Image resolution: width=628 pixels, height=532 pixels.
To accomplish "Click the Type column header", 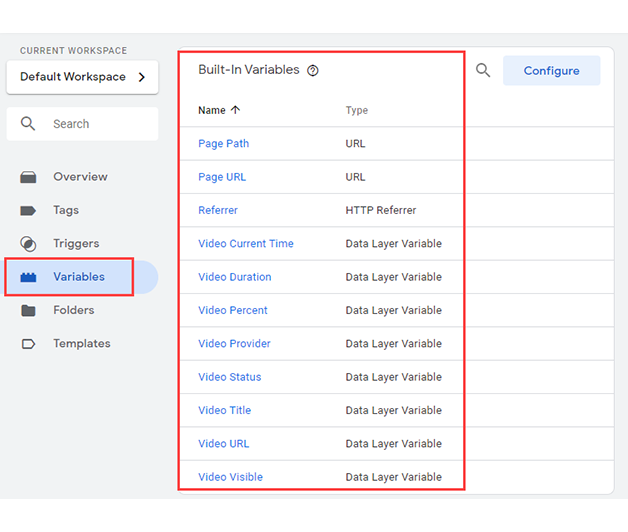I will tap(357, 110).
